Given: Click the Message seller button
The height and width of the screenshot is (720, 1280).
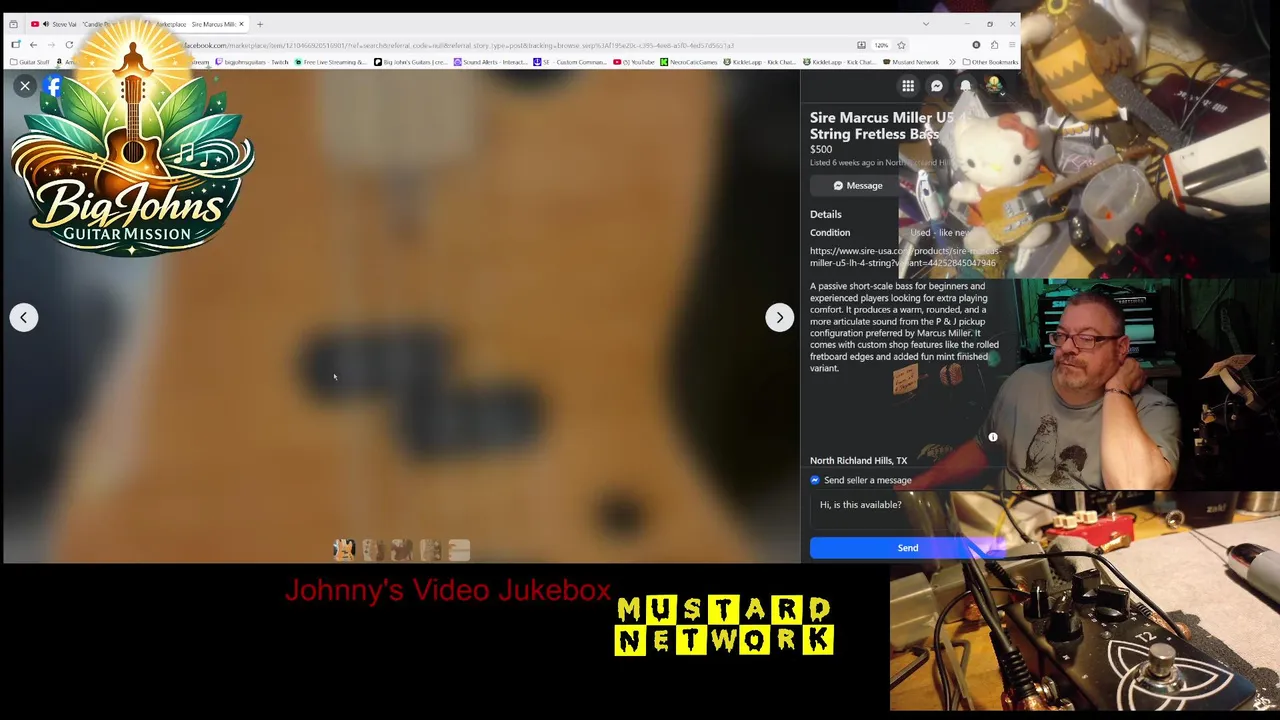Looking at the screenshot, I should (858, 185).
